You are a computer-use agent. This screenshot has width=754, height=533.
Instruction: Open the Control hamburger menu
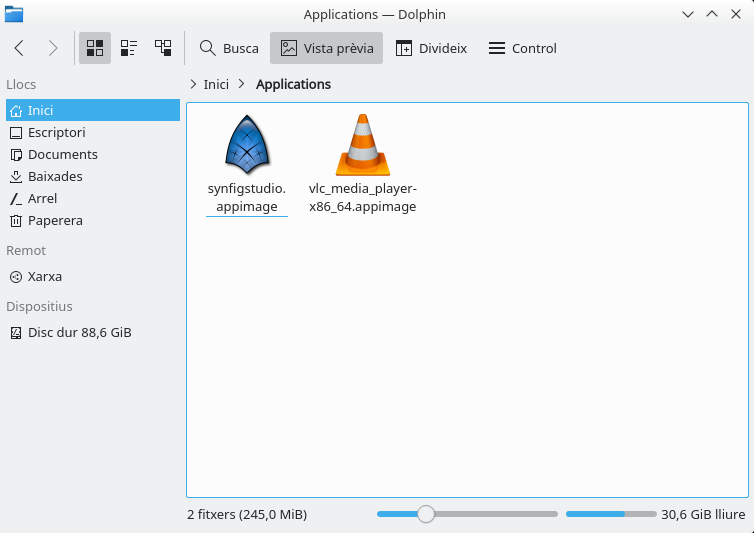[x=523, y=48]
